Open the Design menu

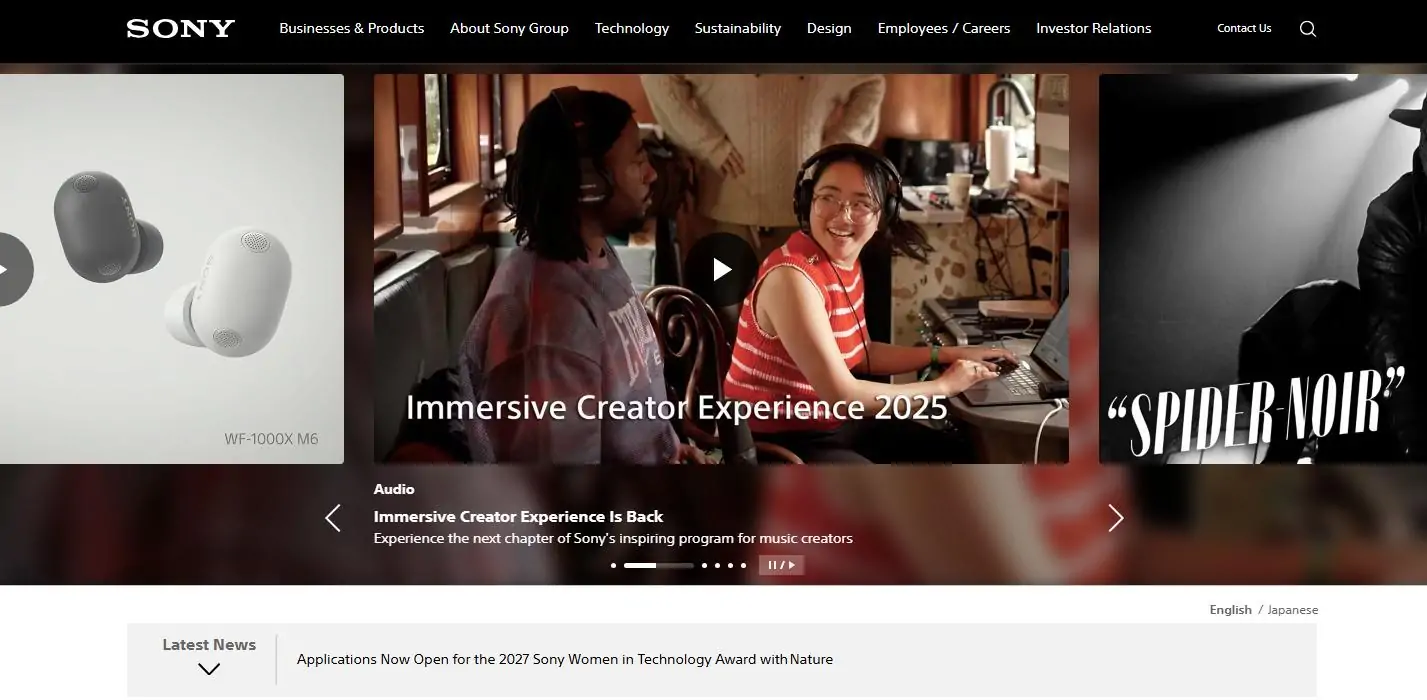[x=829, y=28]
